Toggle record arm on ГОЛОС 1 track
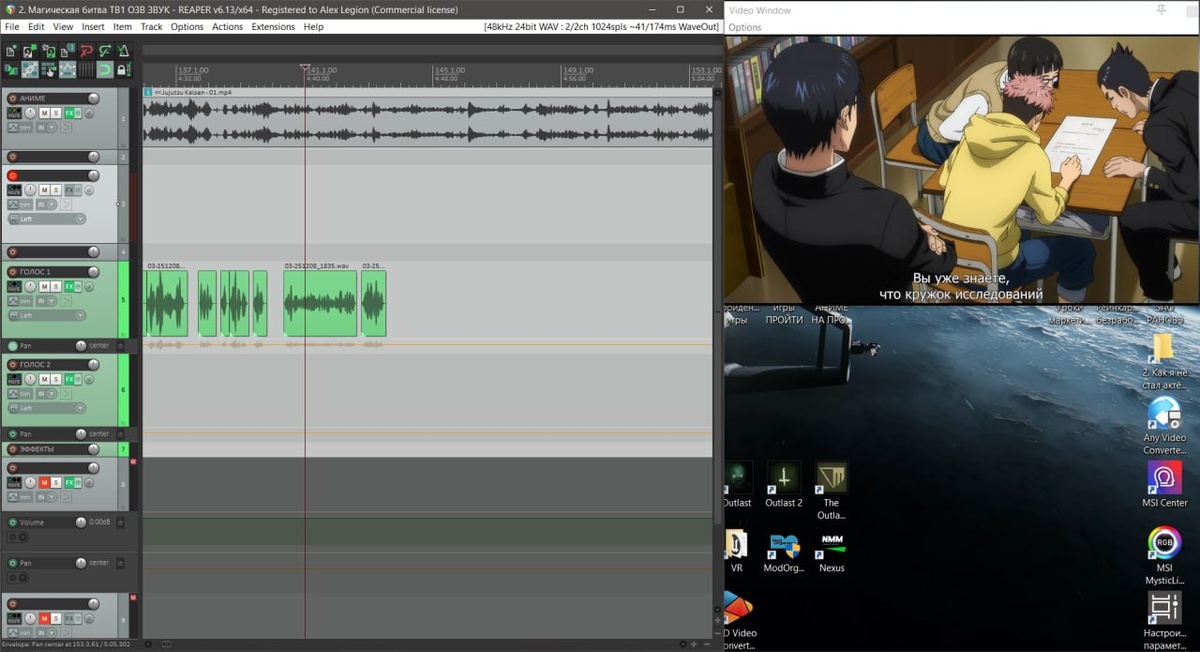Screen dimensions: 1200x652 point(12,271)
